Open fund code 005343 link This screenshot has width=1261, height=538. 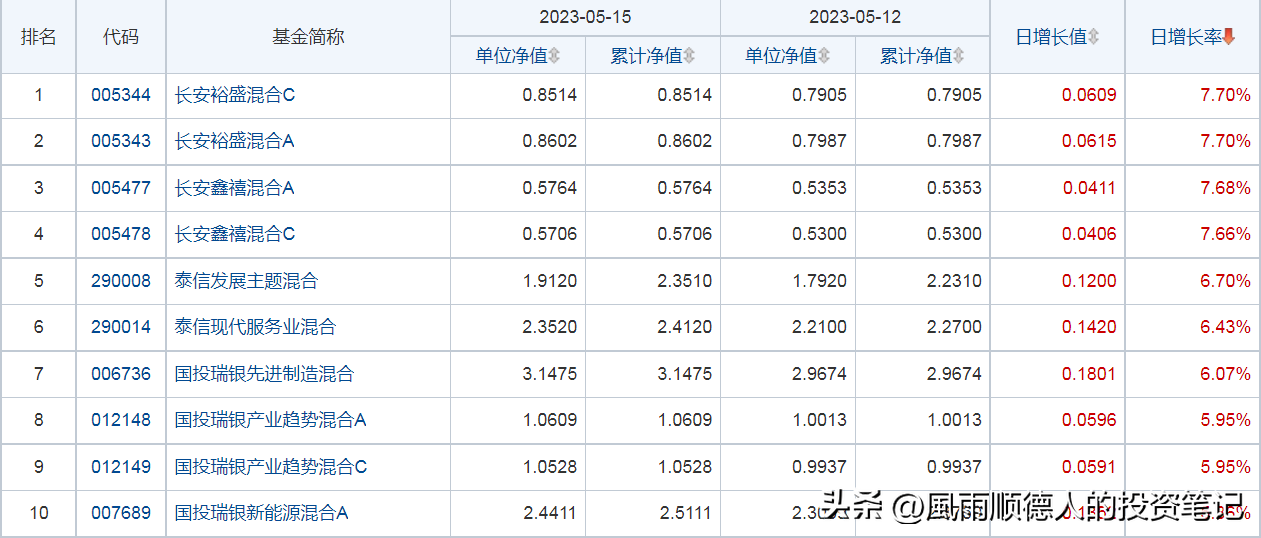click(x=121, y=141)
